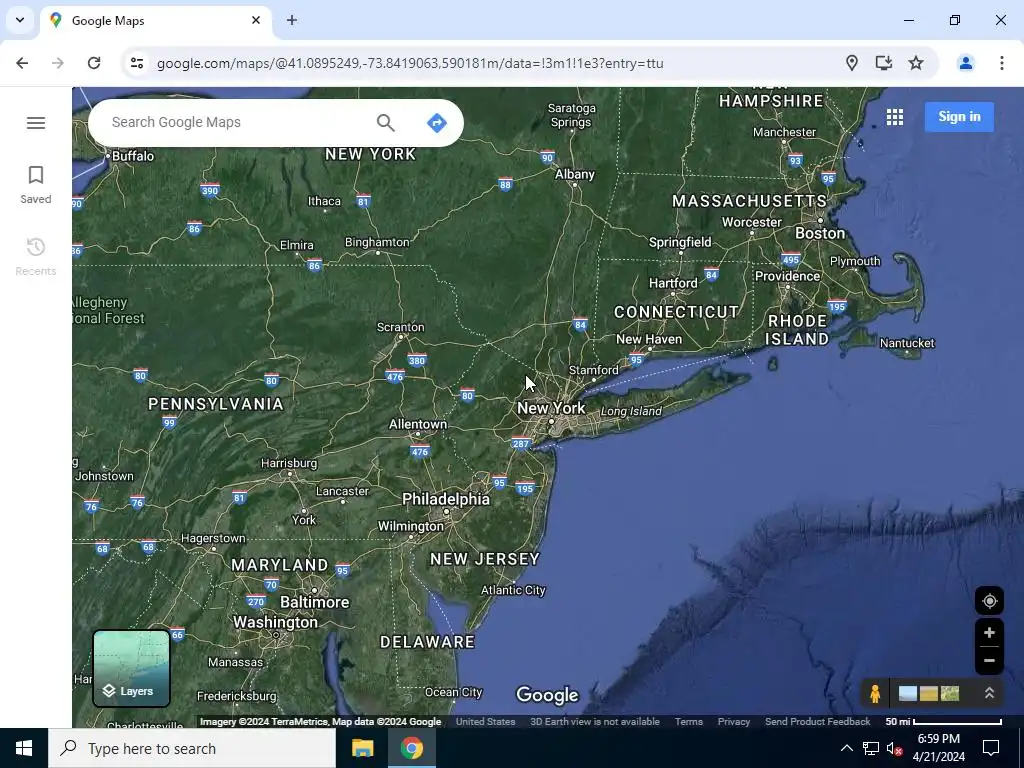The height and width of the screenshot is (768, 1024).
Task: Click the United States footer link
Action: click(485, 722)
